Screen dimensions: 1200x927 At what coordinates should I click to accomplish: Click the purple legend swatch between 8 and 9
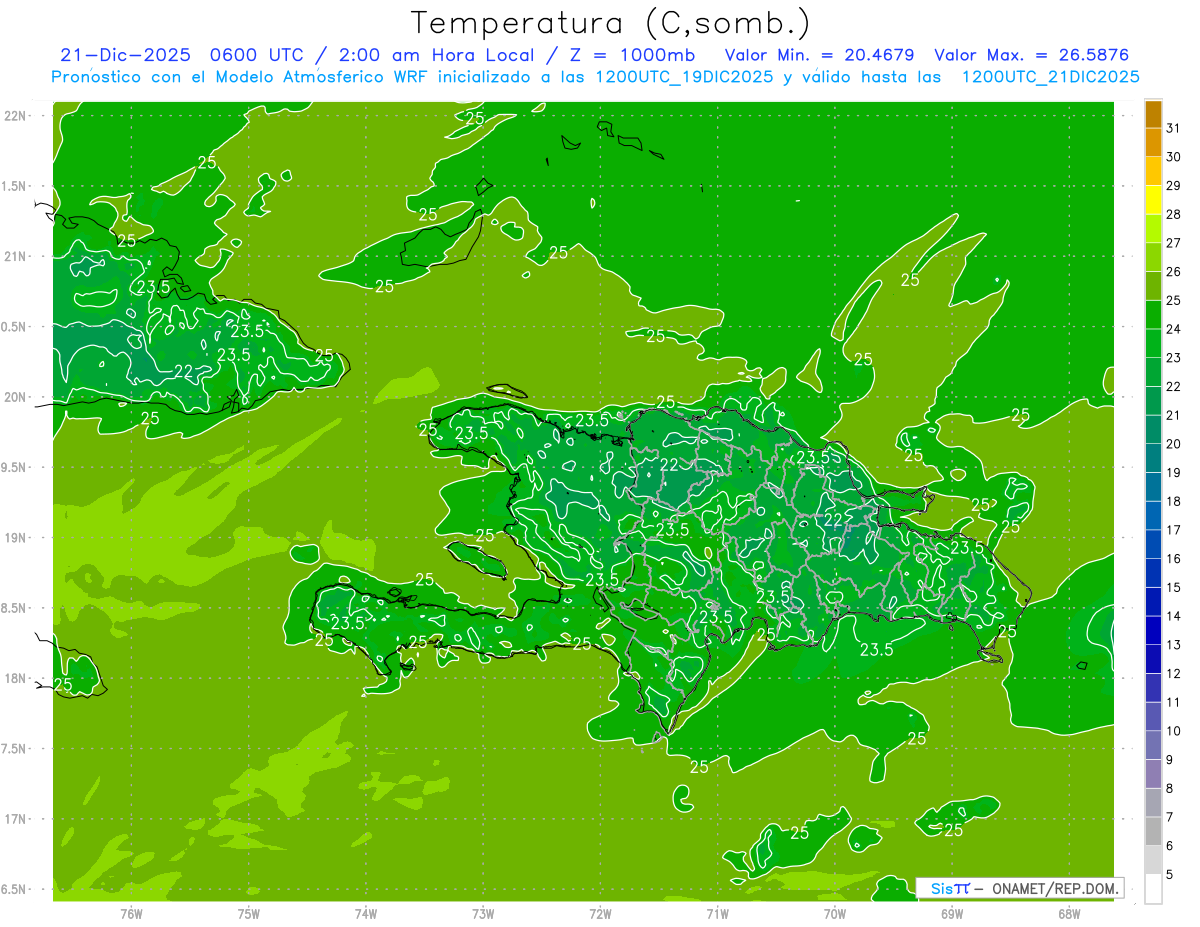[1153, 774]
